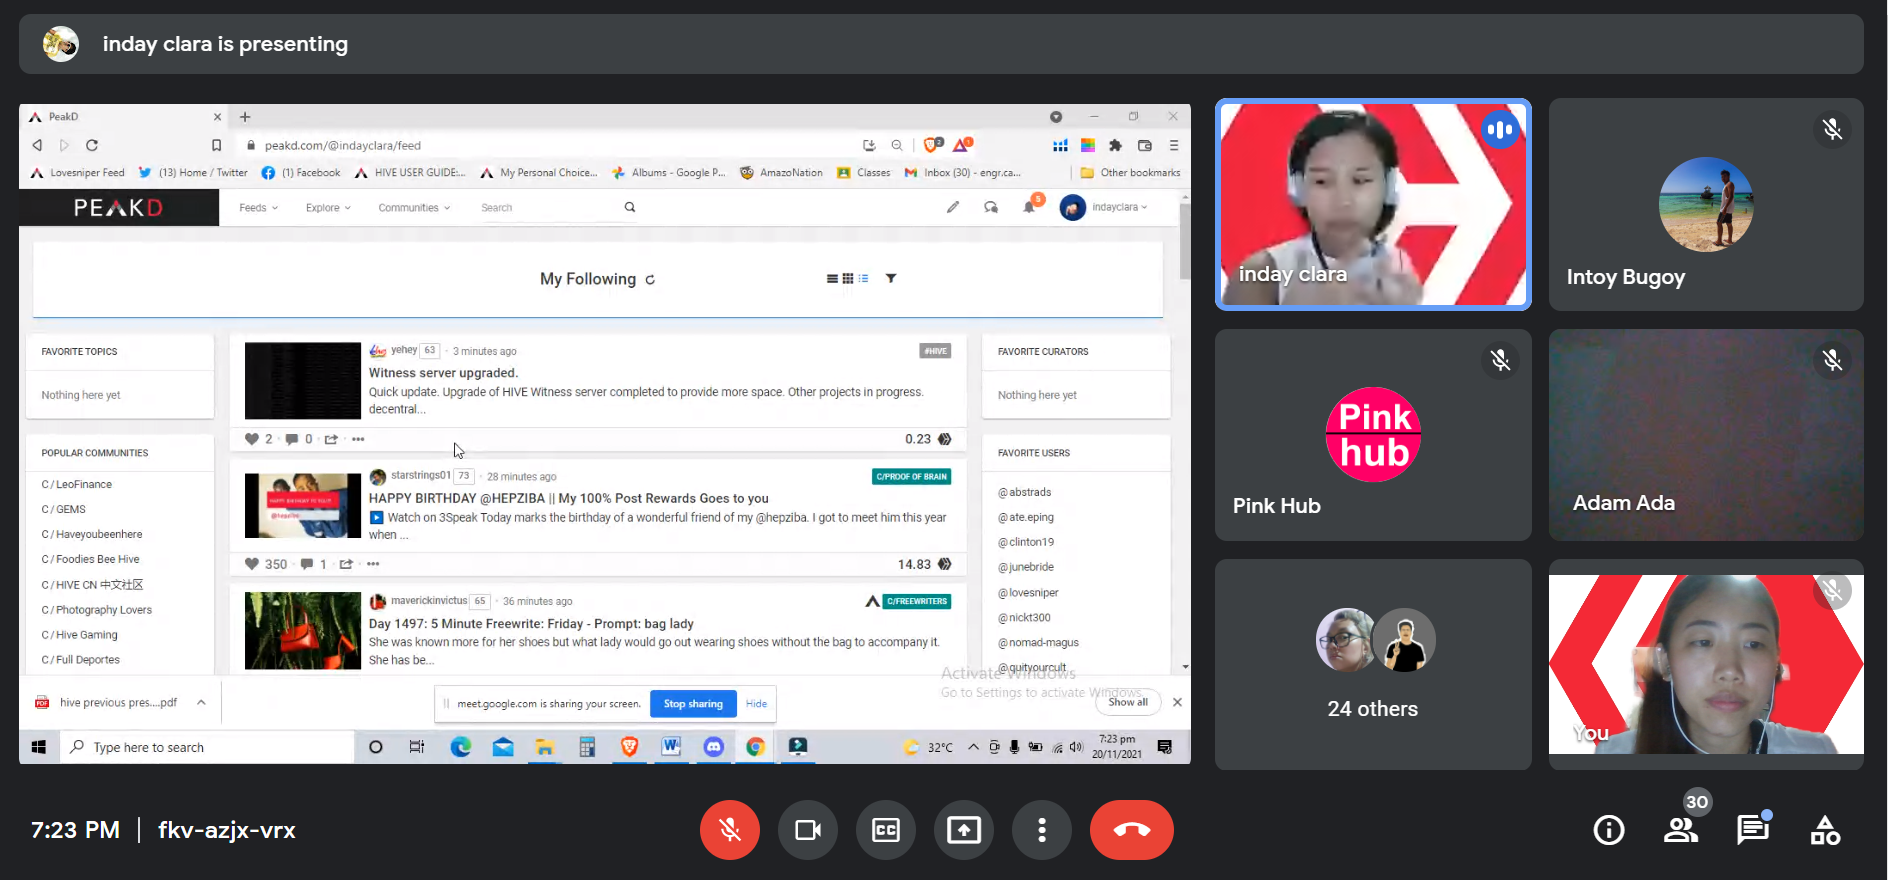Viewport: 1888px width, 880px height.
Task: Like the Witness server upgraded post
Action: pyautogui.click(x=252, y=439)
